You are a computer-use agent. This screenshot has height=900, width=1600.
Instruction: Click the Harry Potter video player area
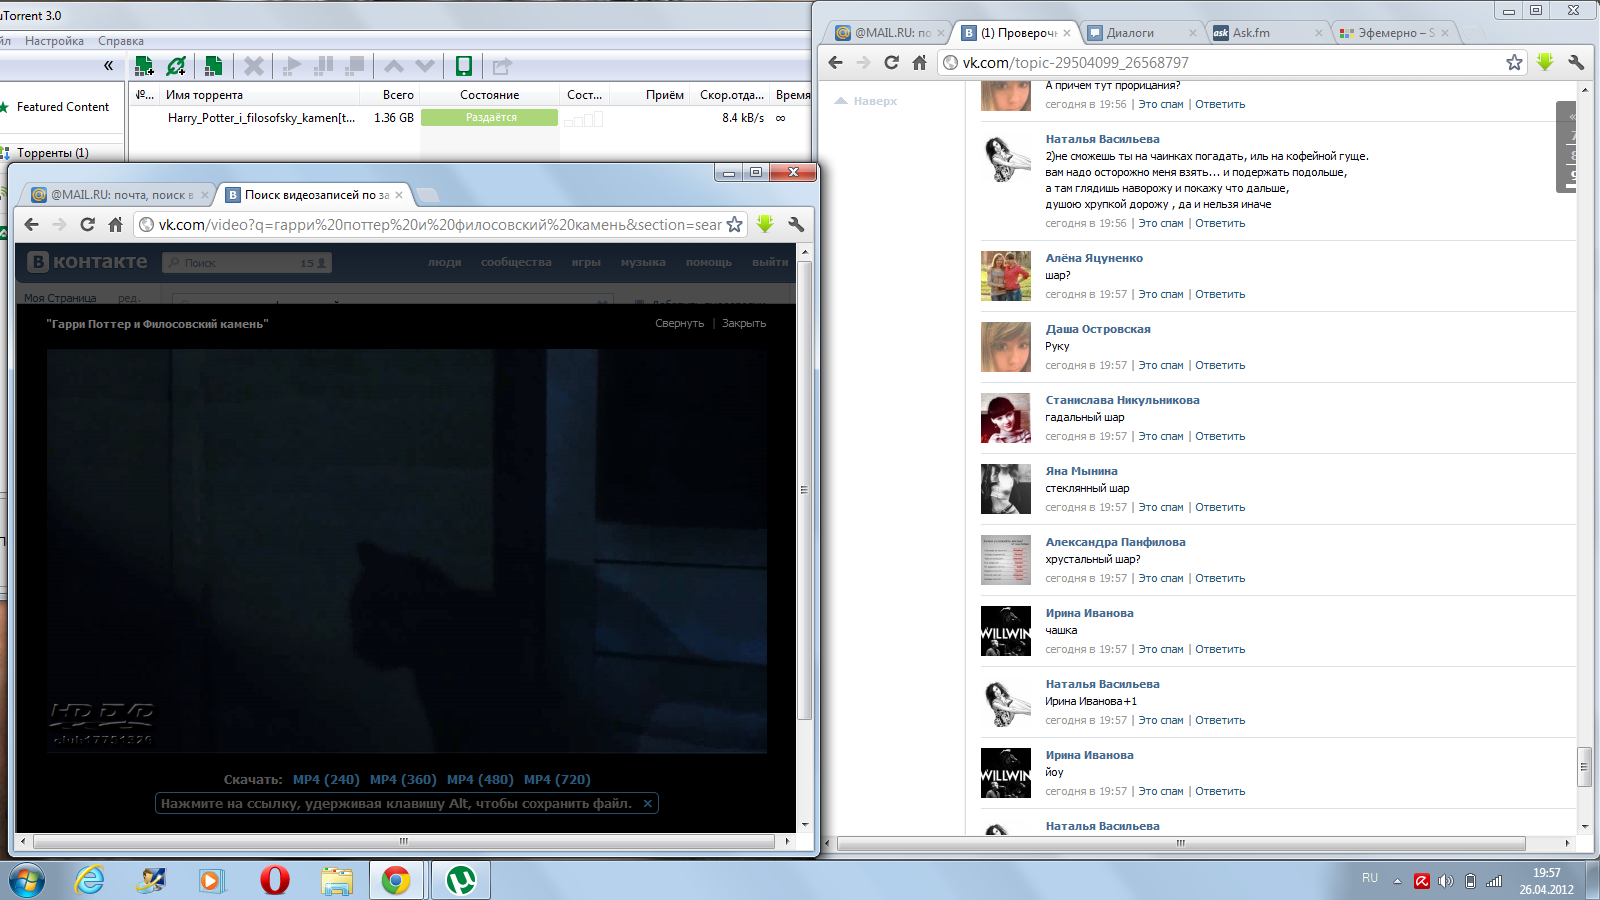point(407,550)
